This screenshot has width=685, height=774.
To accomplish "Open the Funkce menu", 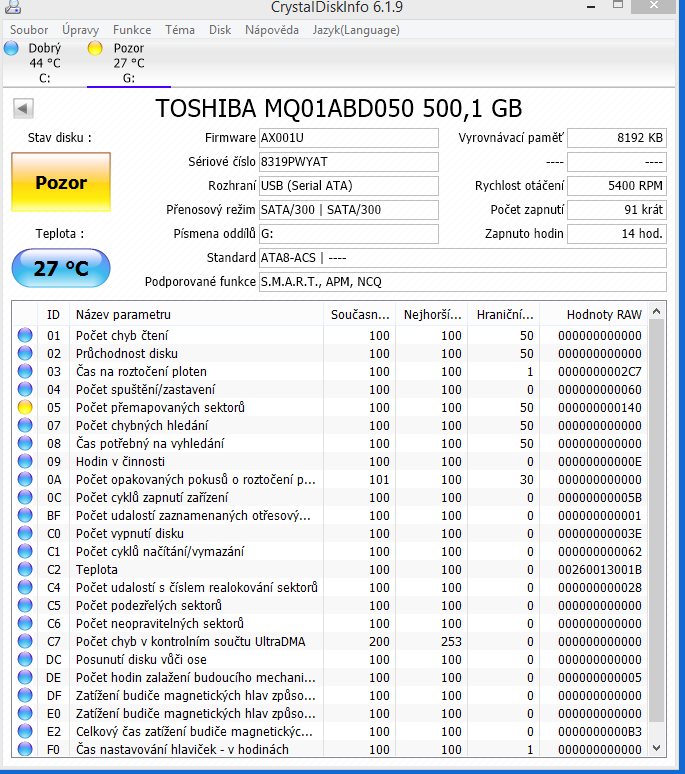I will (x=132, y=30).
